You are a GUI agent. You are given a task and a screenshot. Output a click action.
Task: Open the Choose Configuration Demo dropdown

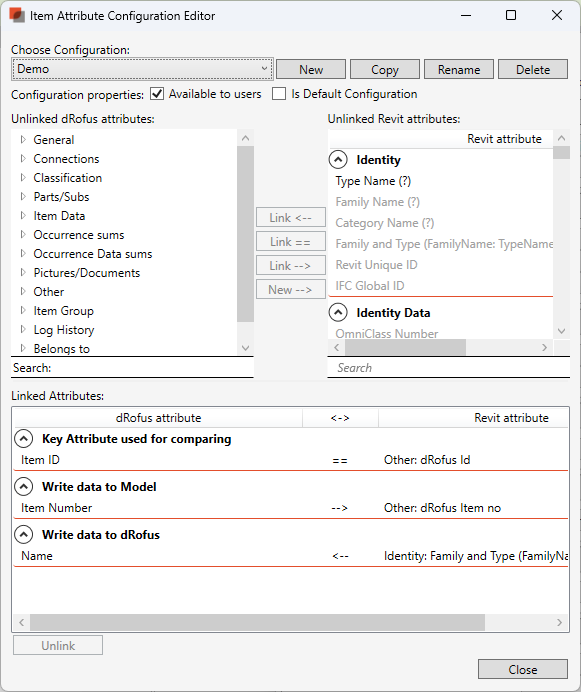pos(142,69)
